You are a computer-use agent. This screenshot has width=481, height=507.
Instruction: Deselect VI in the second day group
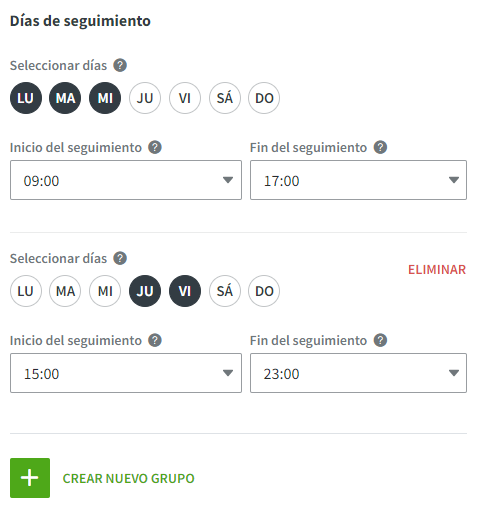point(185,291)
